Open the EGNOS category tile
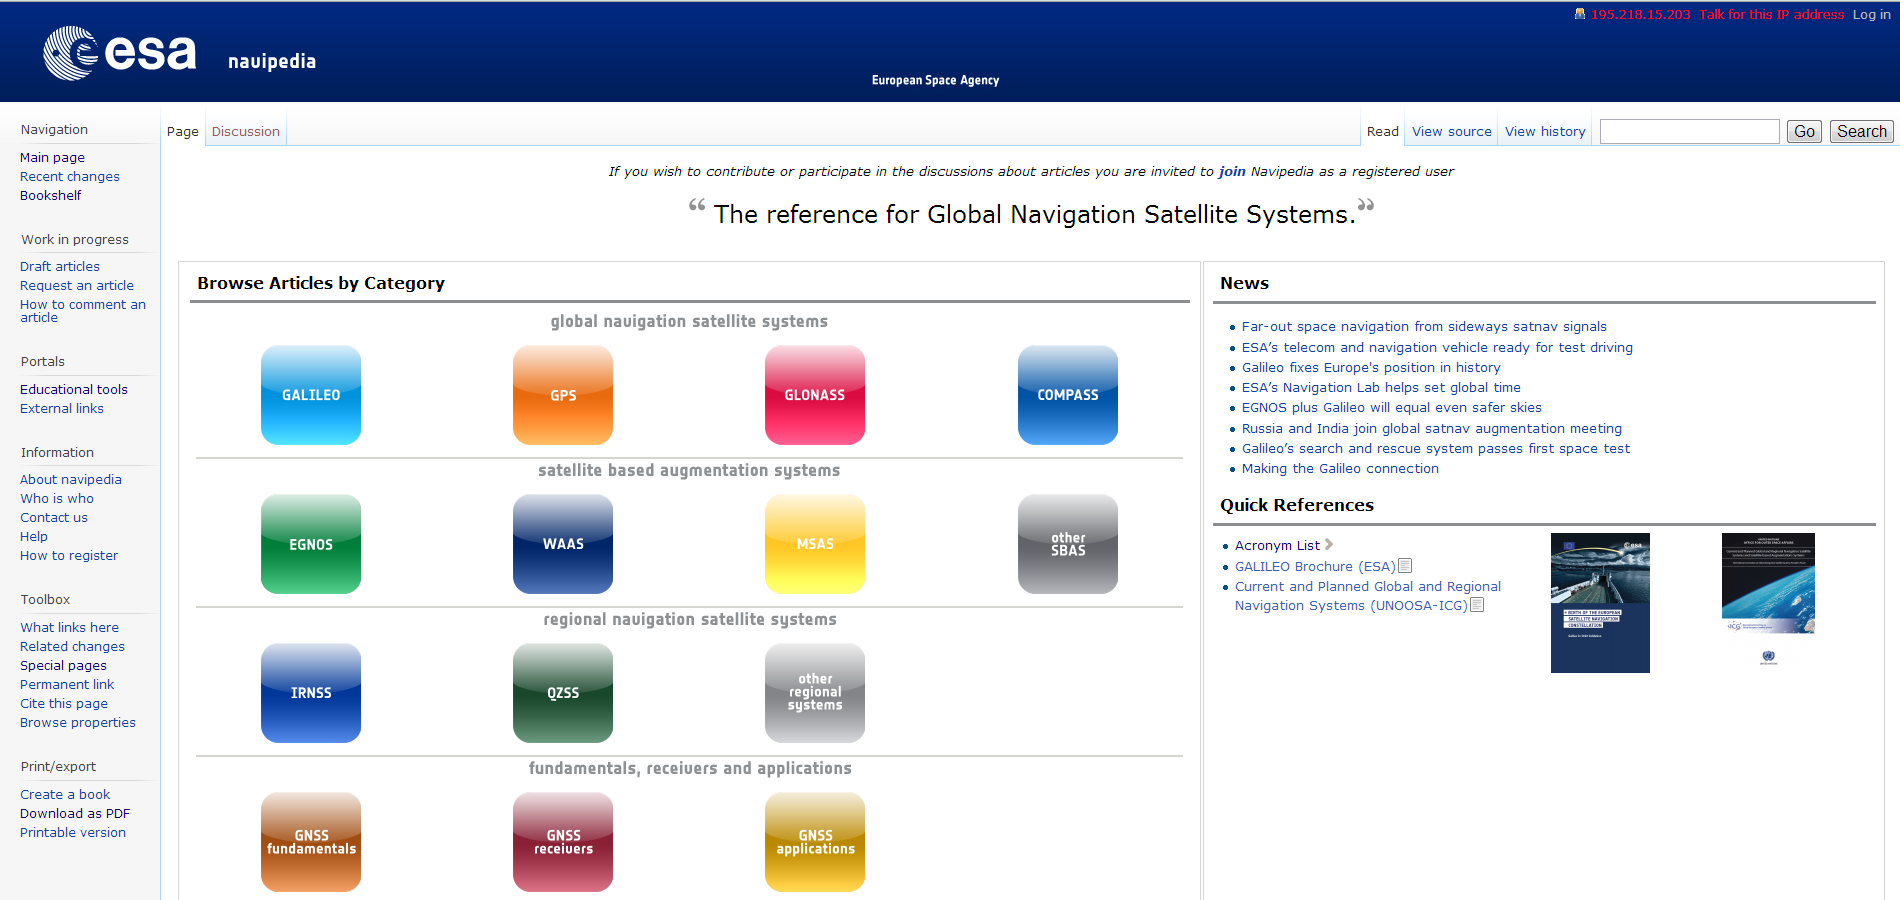 click(x=311, y=544)
